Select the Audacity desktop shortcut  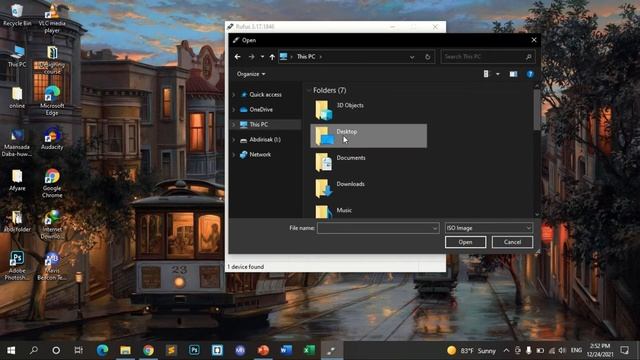coord(52,139)
